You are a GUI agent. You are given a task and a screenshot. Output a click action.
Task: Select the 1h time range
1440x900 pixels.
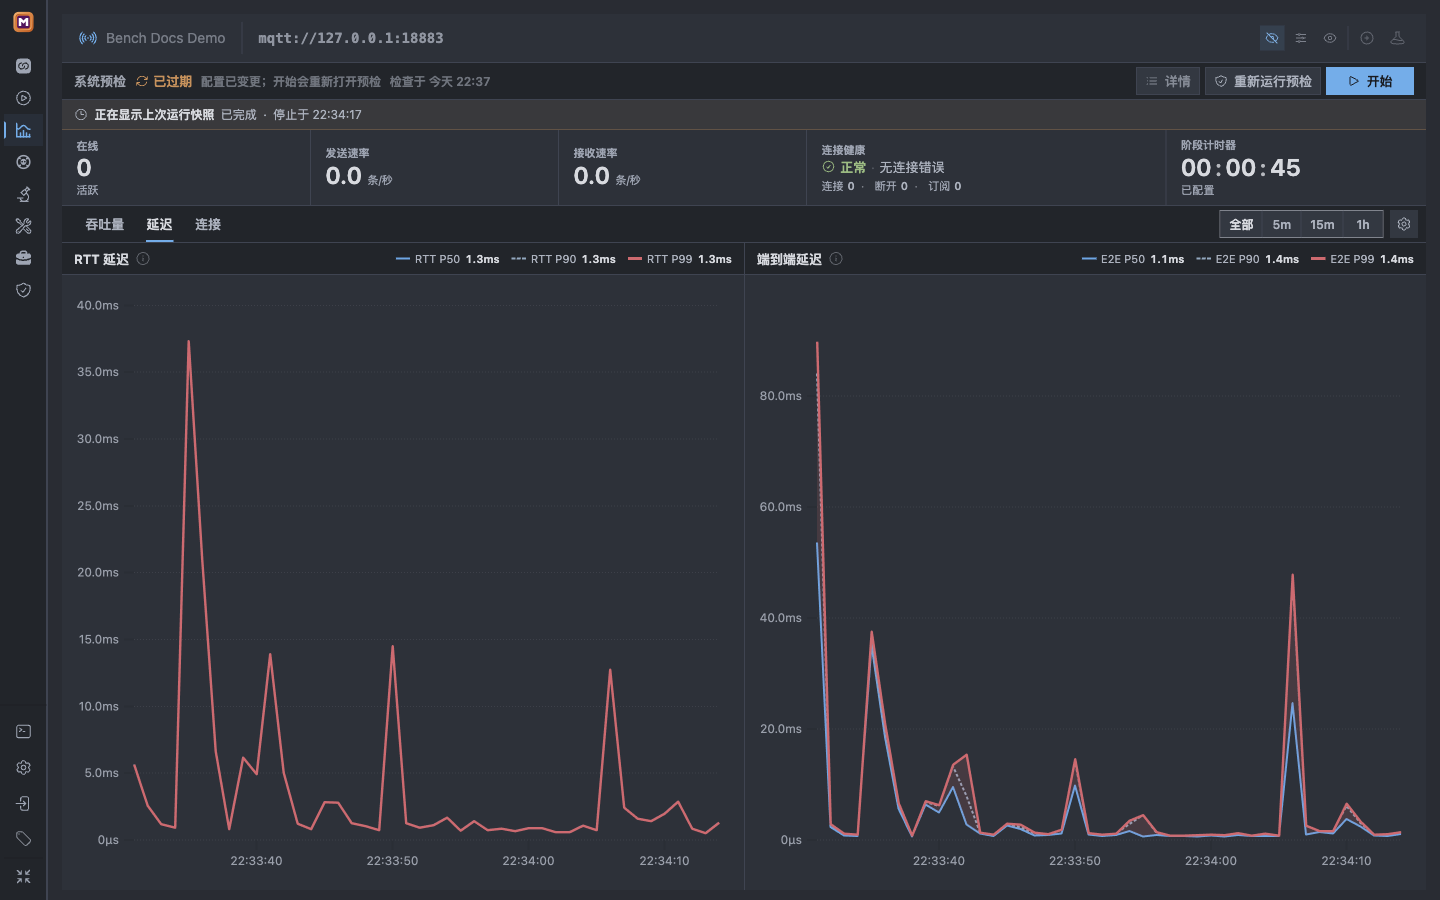(x=1363, y=224)
